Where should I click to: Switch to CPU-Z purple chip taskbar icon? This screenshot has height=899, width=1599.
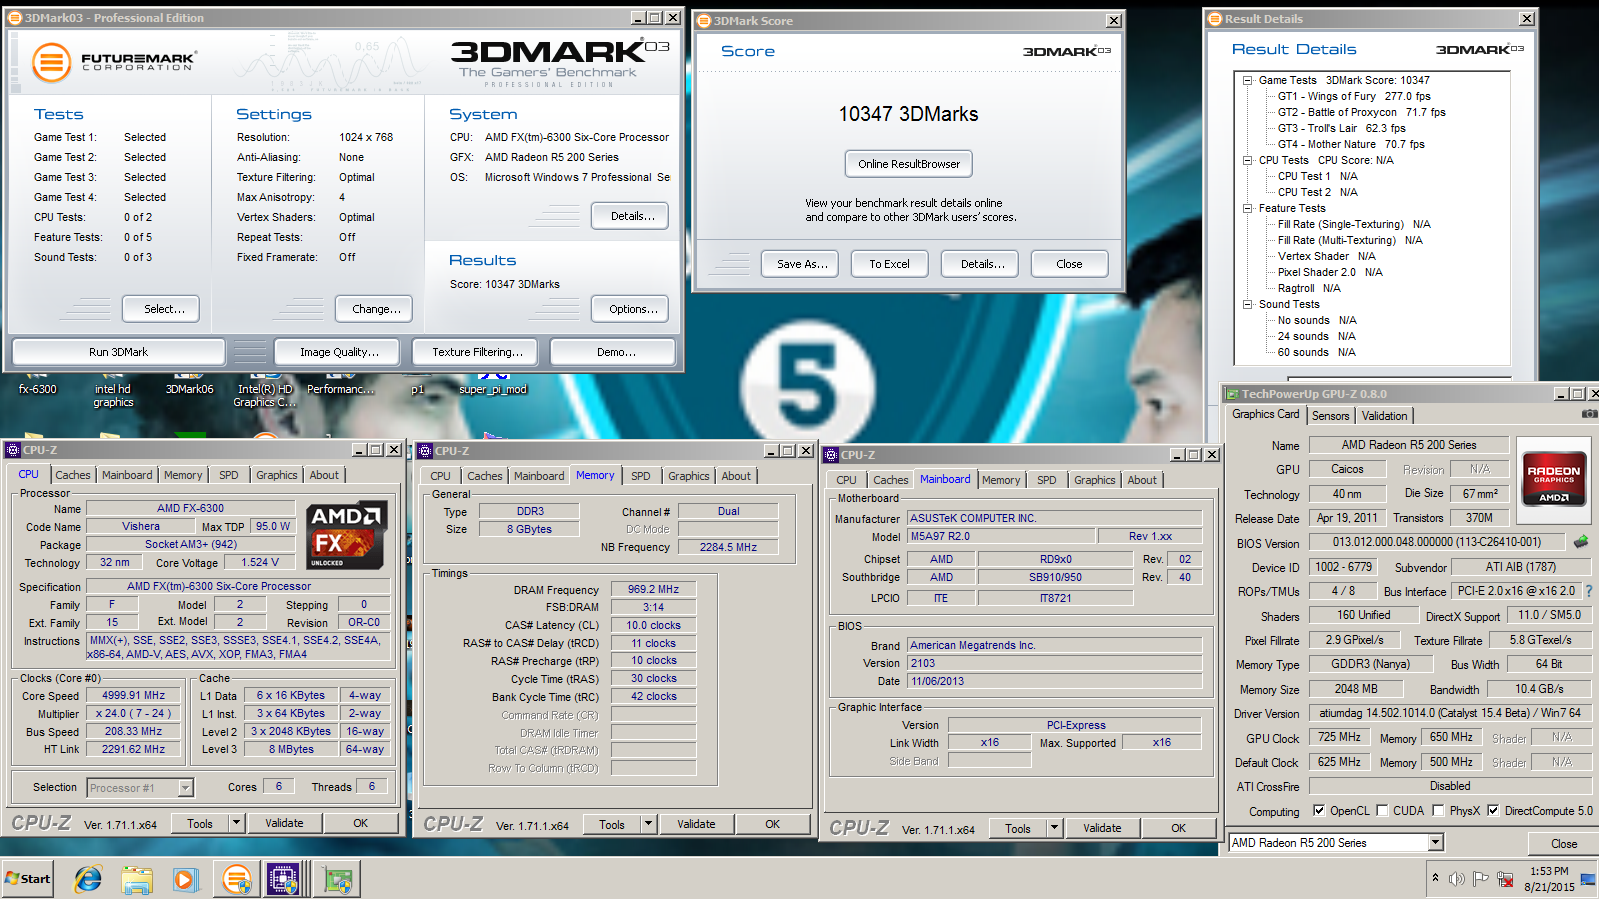tap(284, 880)
